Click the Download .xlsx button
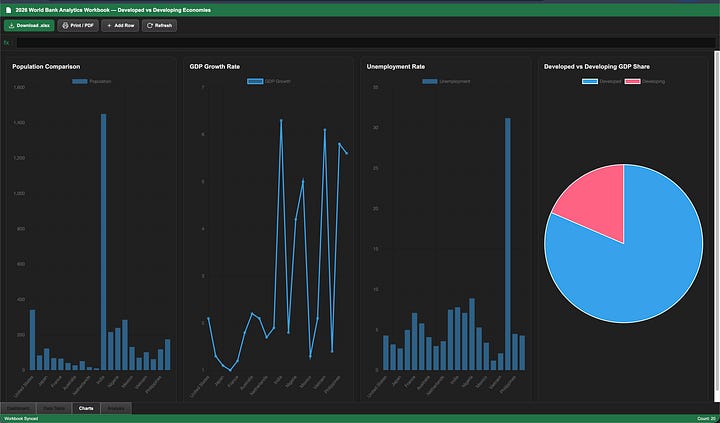Viewport: 720px width, 423px height. [29, 26]
